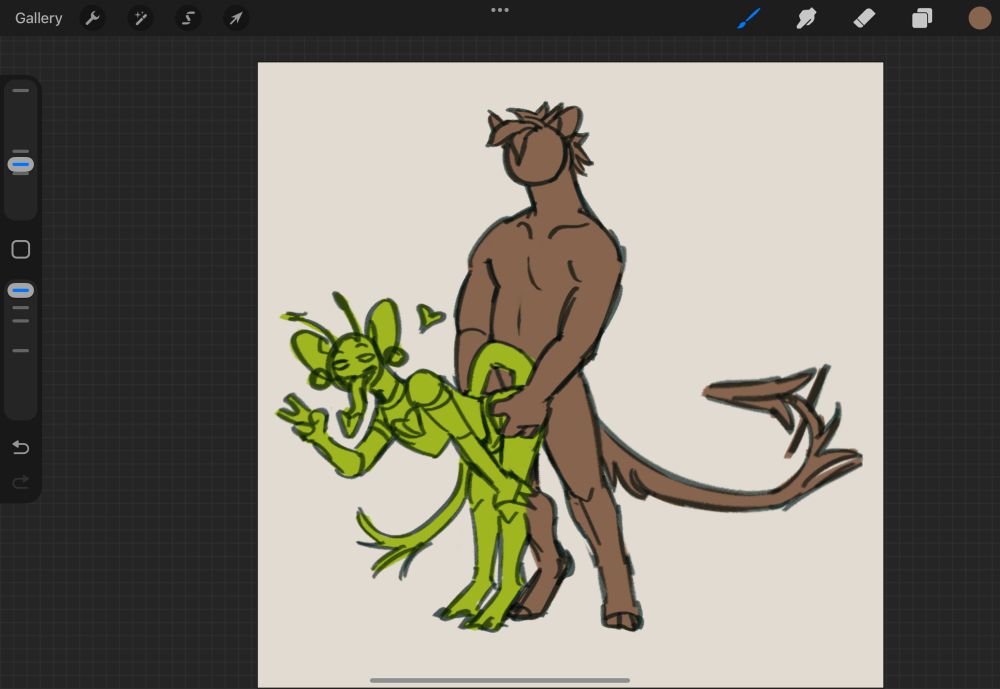The image size is (1000, 689).
Task: Tap the green heart on the canvas
Action: 429,317
